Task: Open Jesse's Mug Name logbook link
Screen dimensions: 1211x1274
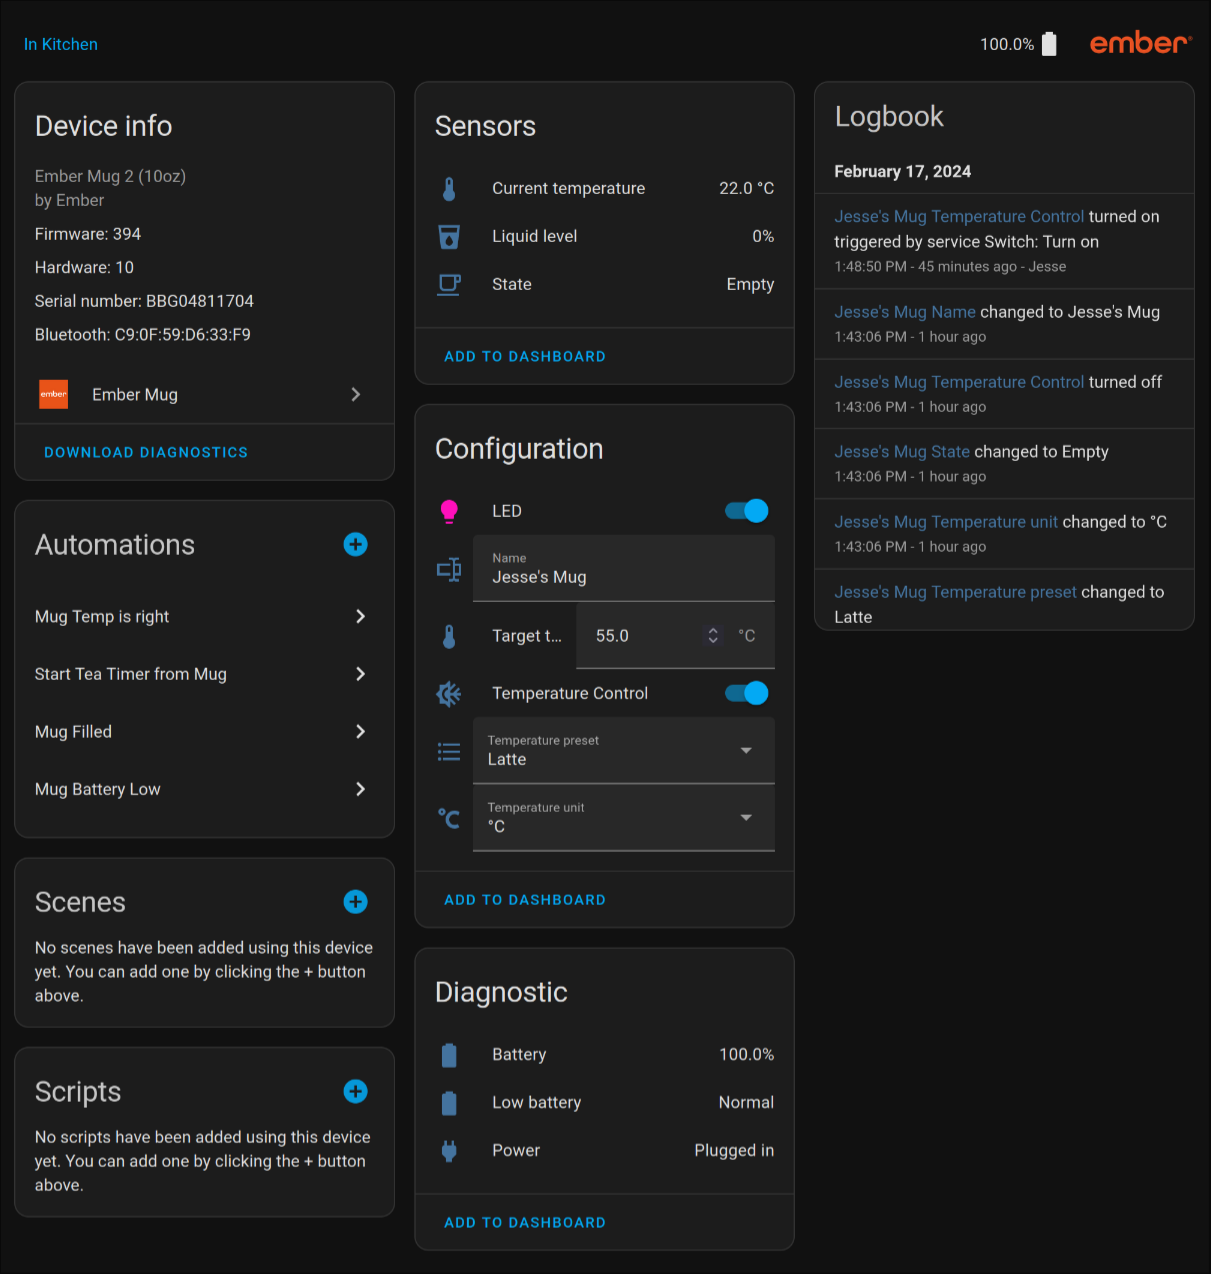Action: (905, 312)
